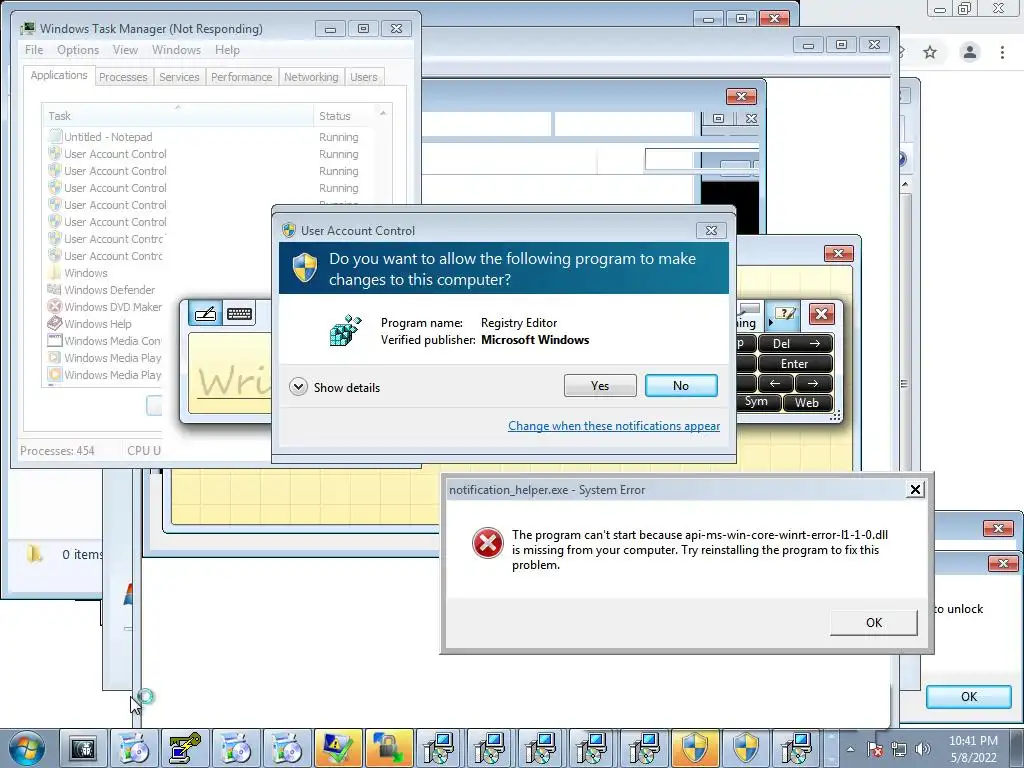Switch to the Applications tab
The height and width of the screenshot is (768, 1024).
click(x=59, y=75)
